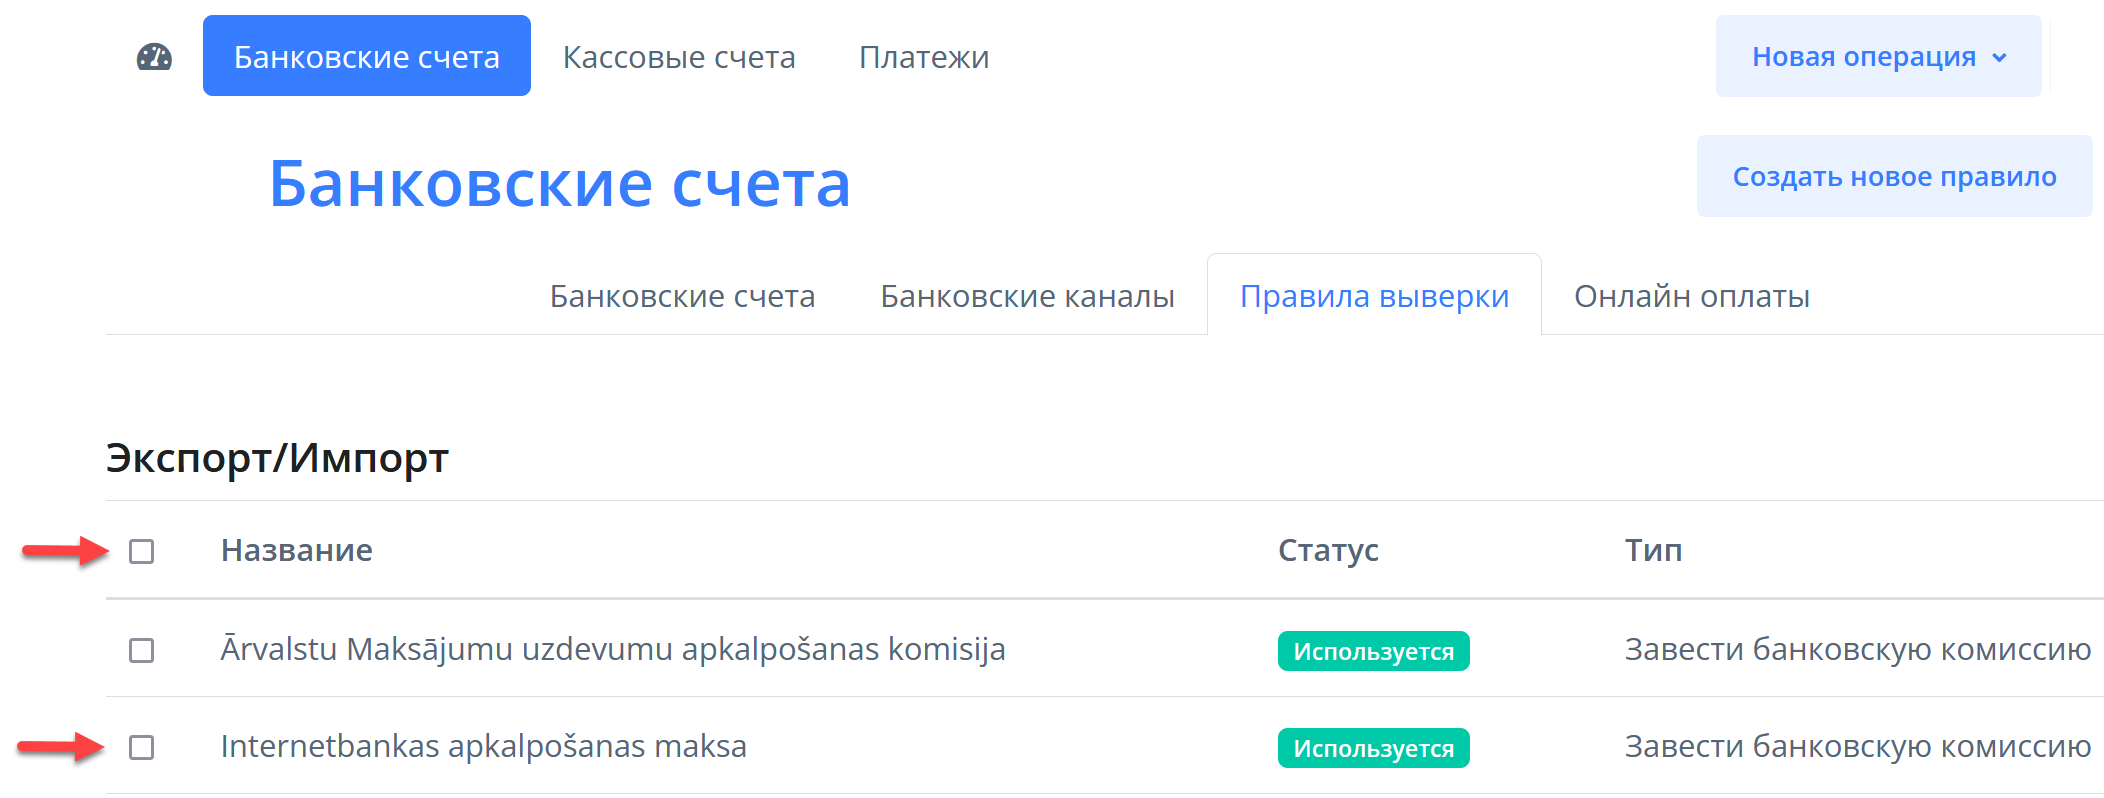Open the Internetbankas apkalpošanas maksa rule
The height and width of the screenshot is (798, 2104).
[483, 746]
